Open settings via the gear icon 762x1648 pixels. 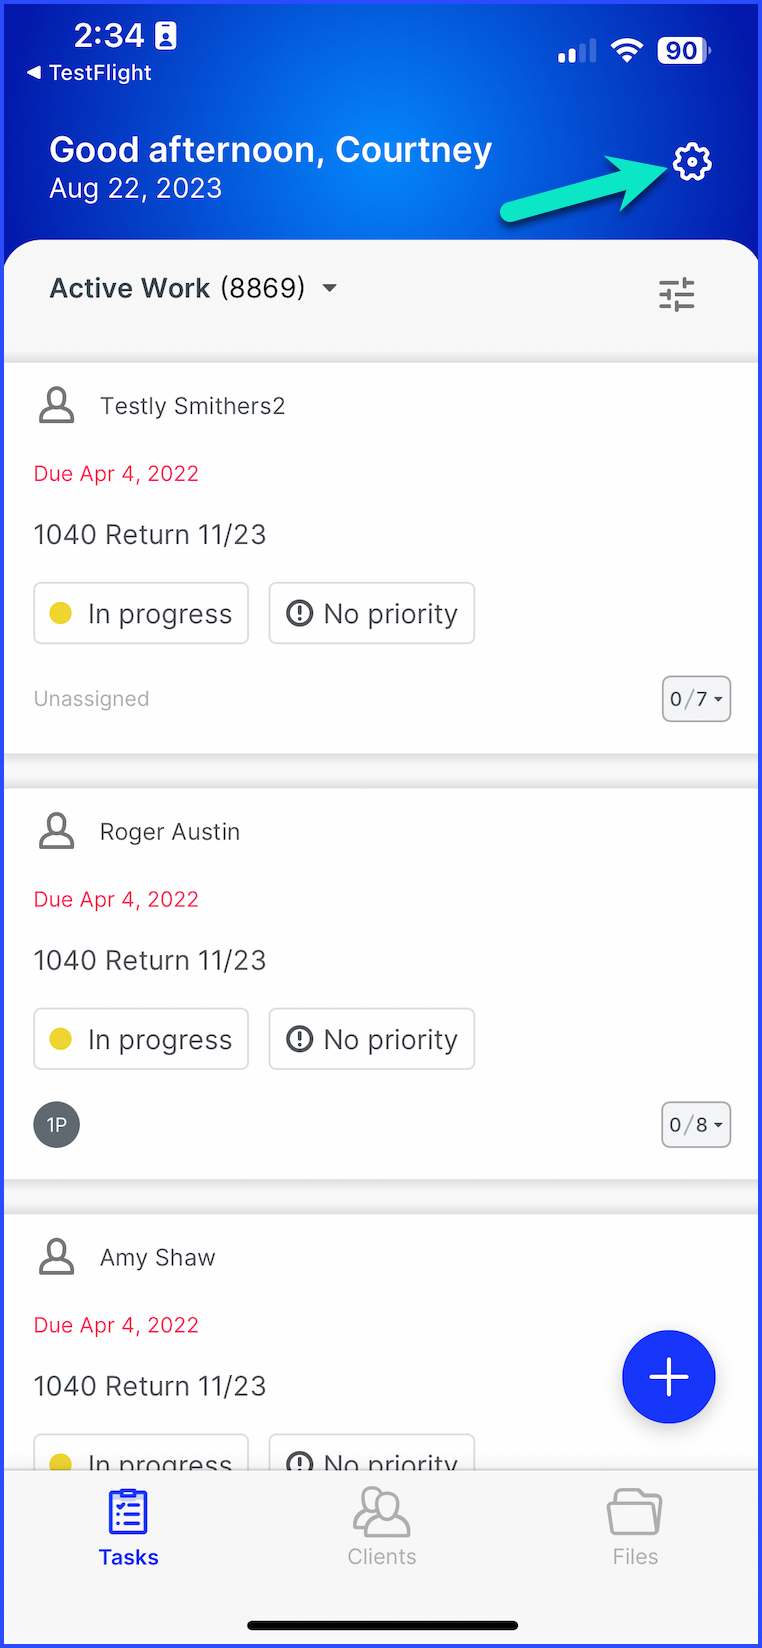click(692, 162)
